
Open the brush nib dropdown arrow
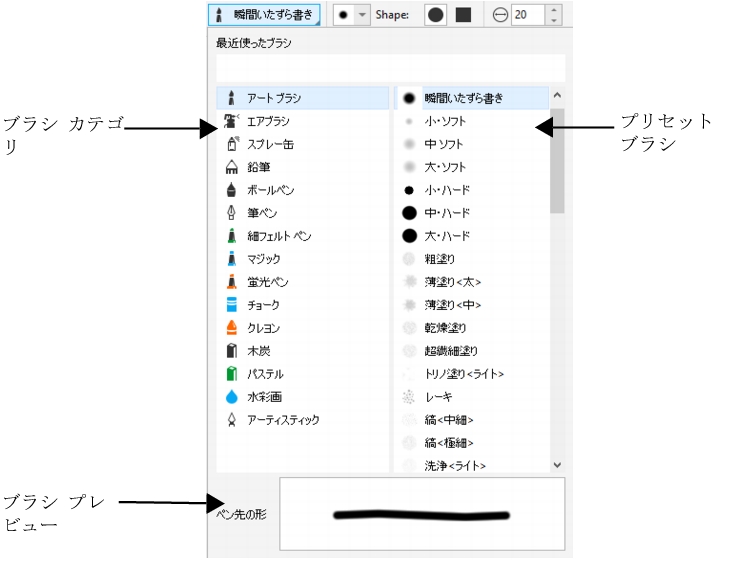coord(363,15)
